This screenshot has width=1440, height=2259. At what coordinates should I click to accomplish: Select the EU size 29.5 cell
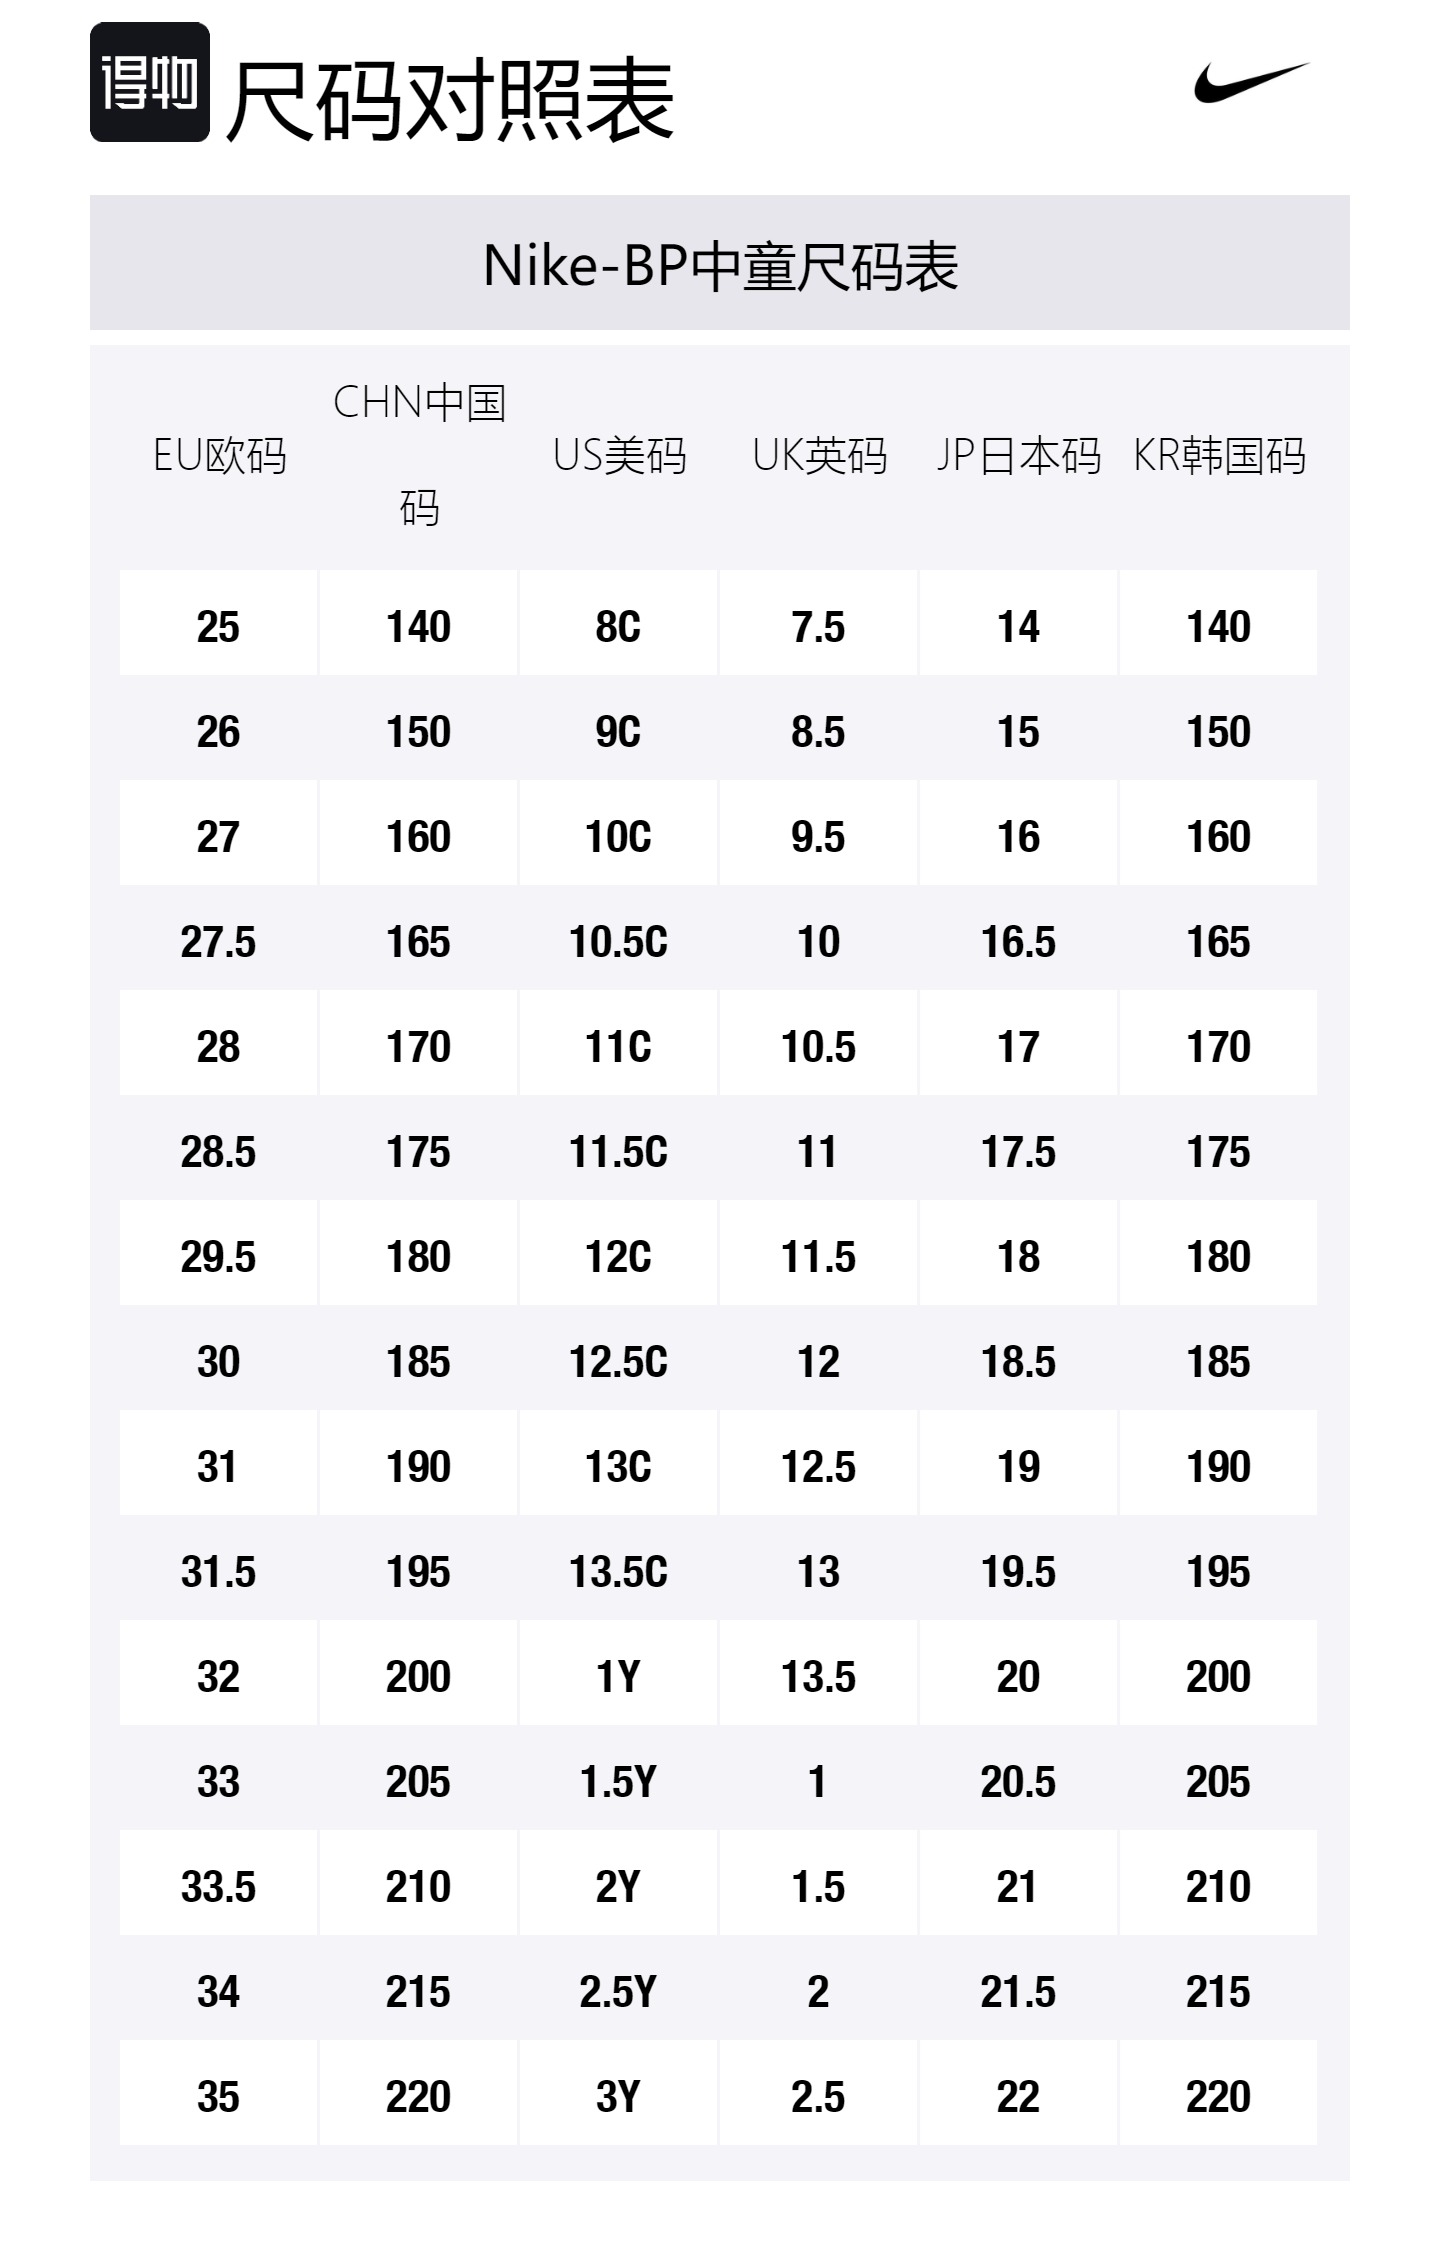tap(218, 1257)
